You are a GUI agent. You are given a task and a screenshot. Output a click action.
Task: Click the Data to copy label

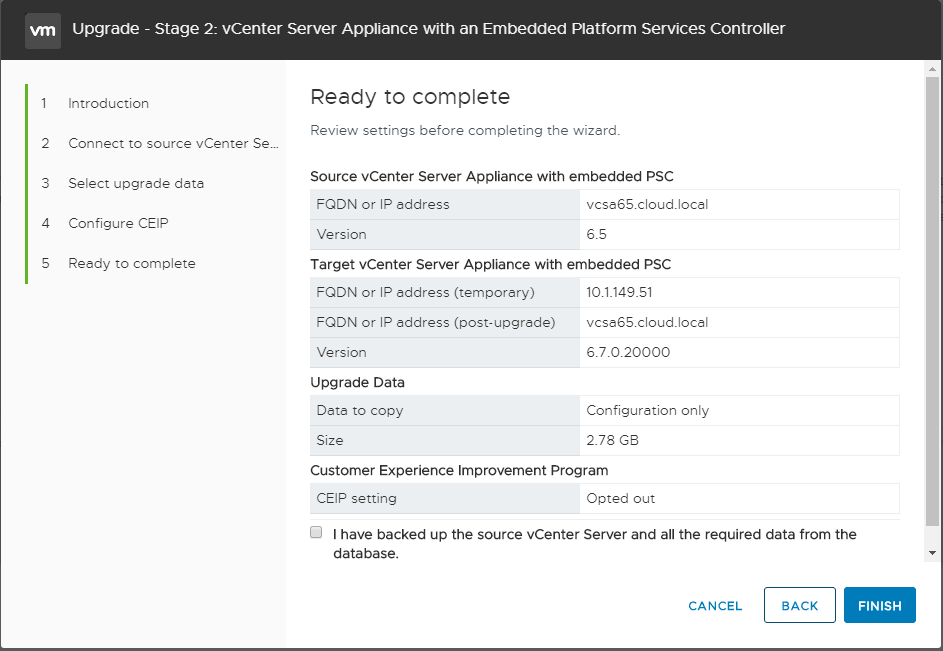pos(360,410)
